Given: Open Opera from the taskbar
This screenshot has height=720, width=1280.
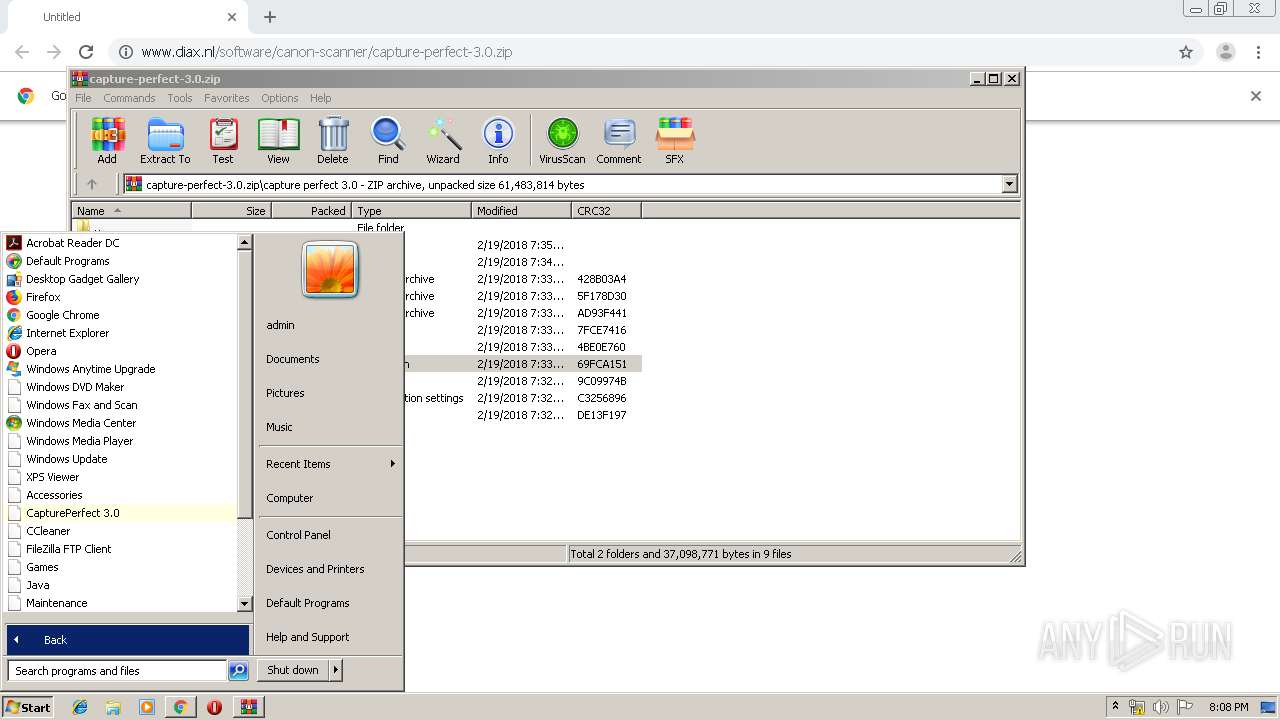Looking at the screenshot, I should pos(214,707).
